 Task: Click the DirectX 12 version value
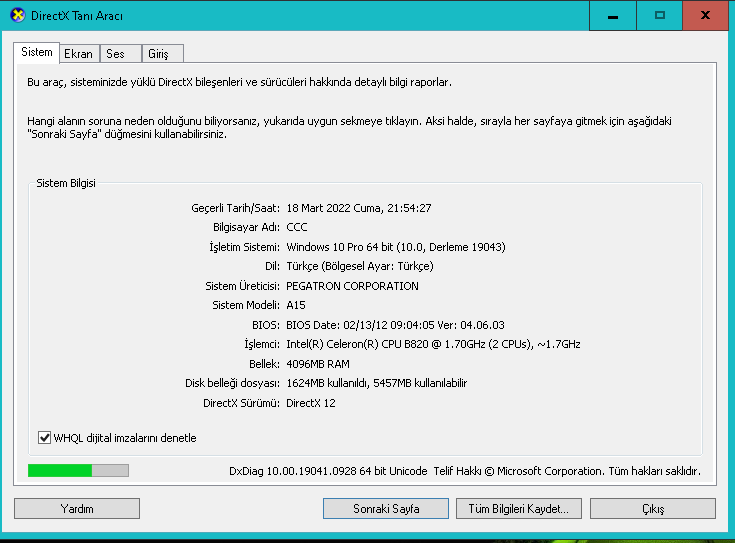311,403
